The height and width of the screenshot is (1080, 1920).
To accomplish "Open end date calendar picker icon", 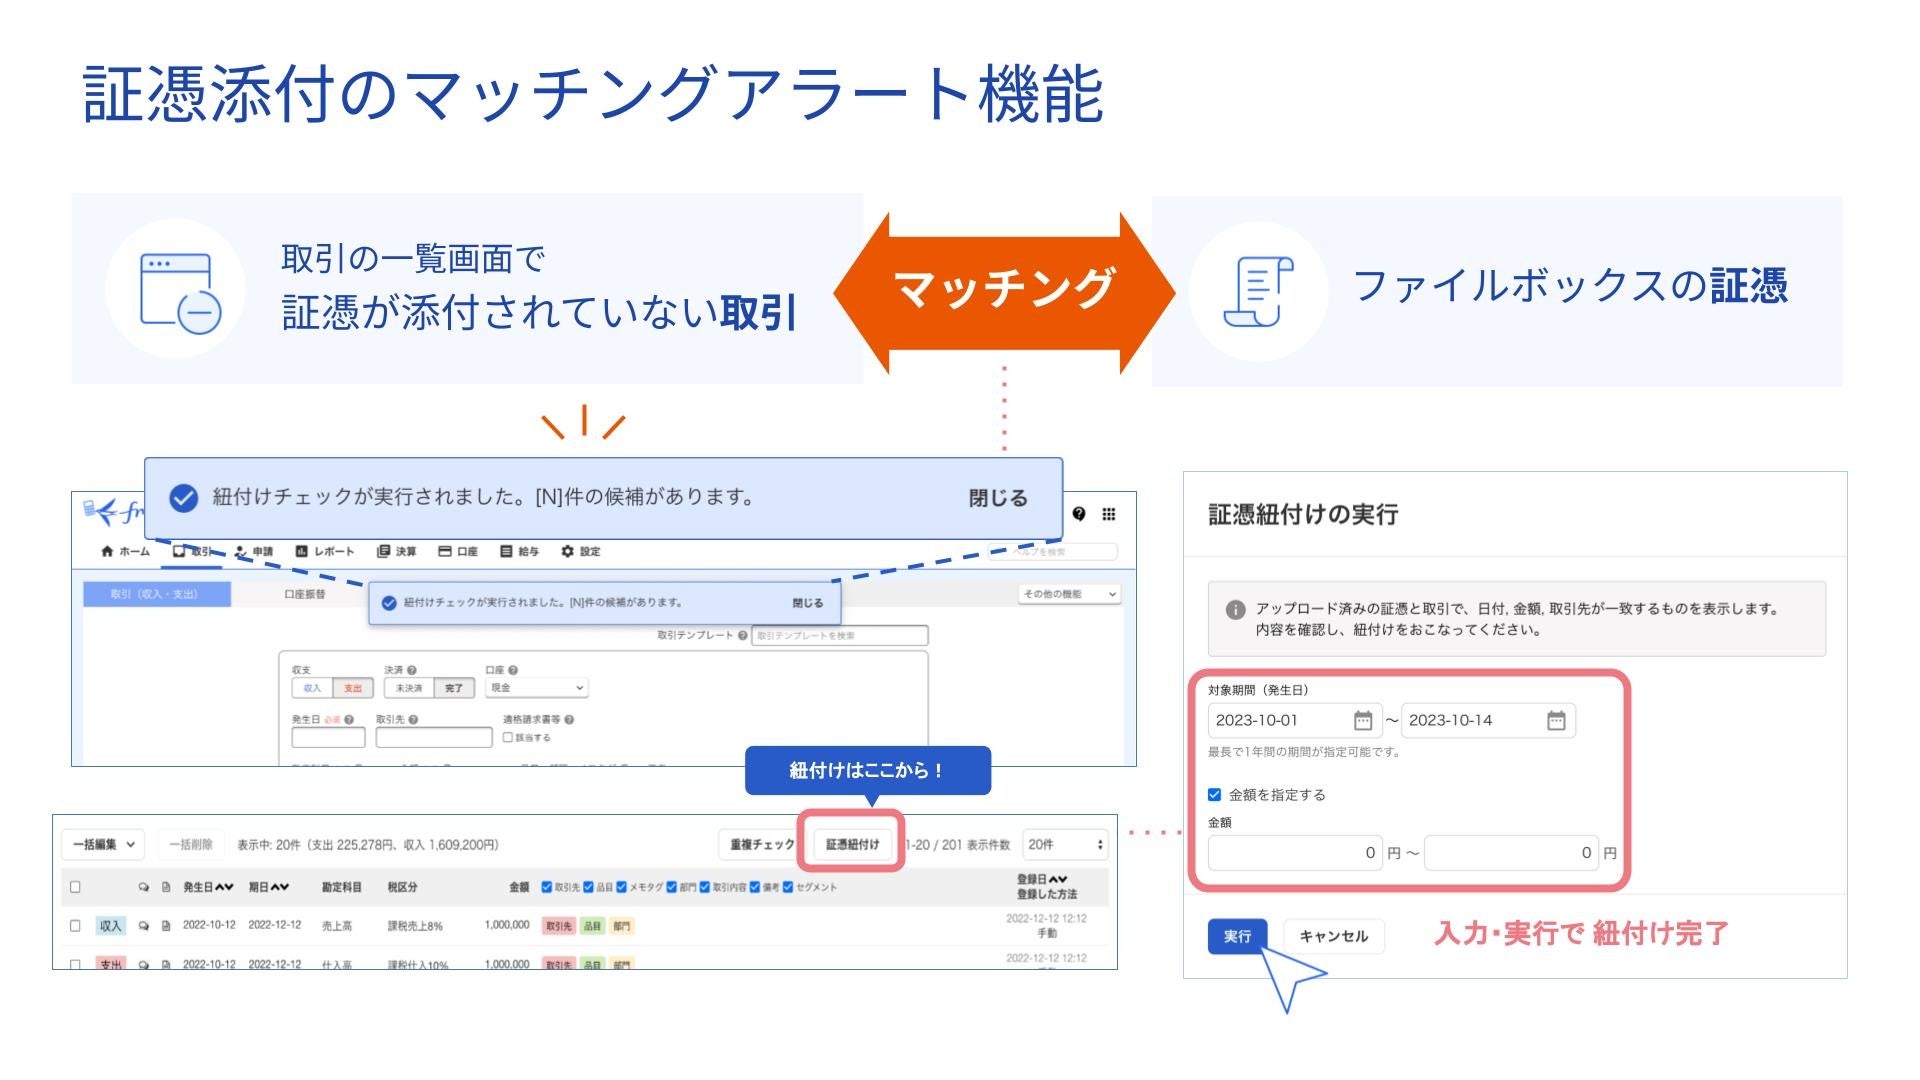I will click(x=1556, y=721).
